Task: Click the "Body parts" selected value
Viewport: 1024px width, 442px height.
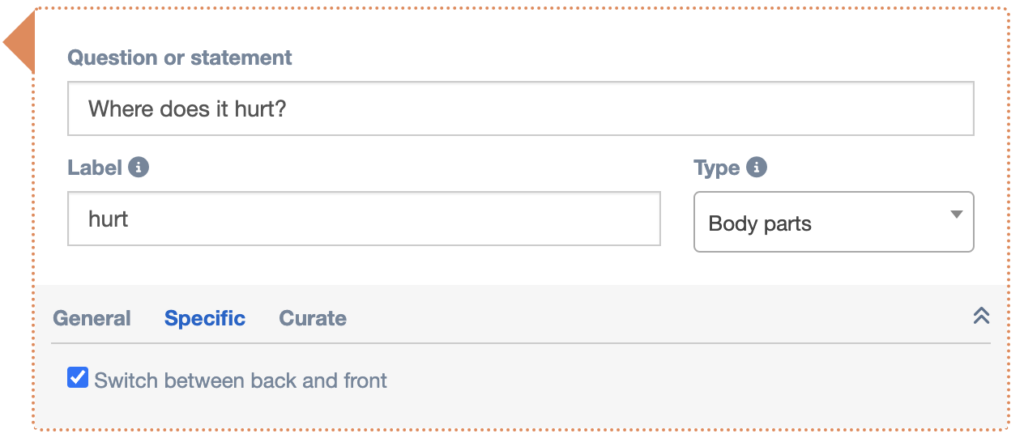Action: (x=760, y=223)
